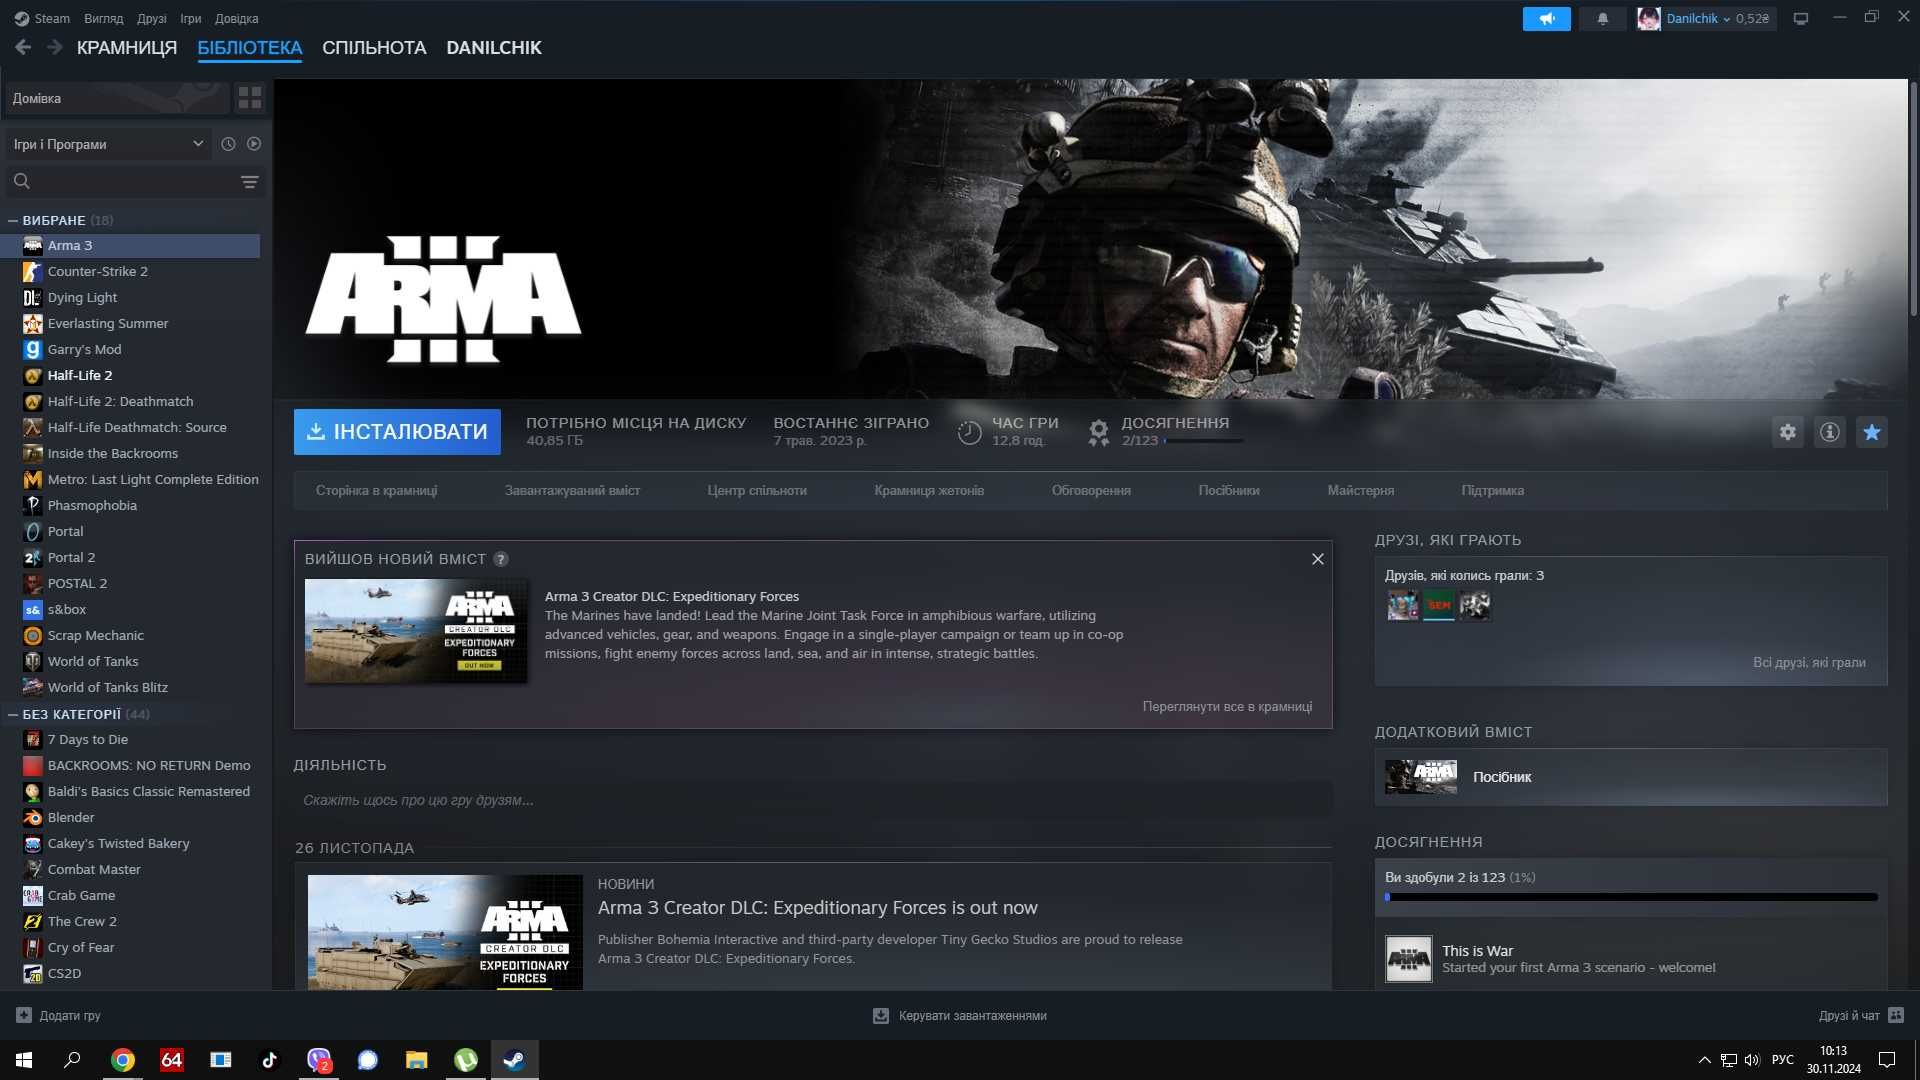Open help question mark for new content
Image resolution: width=1920 pixels, height=1080 pixels.
pos(501,559)
